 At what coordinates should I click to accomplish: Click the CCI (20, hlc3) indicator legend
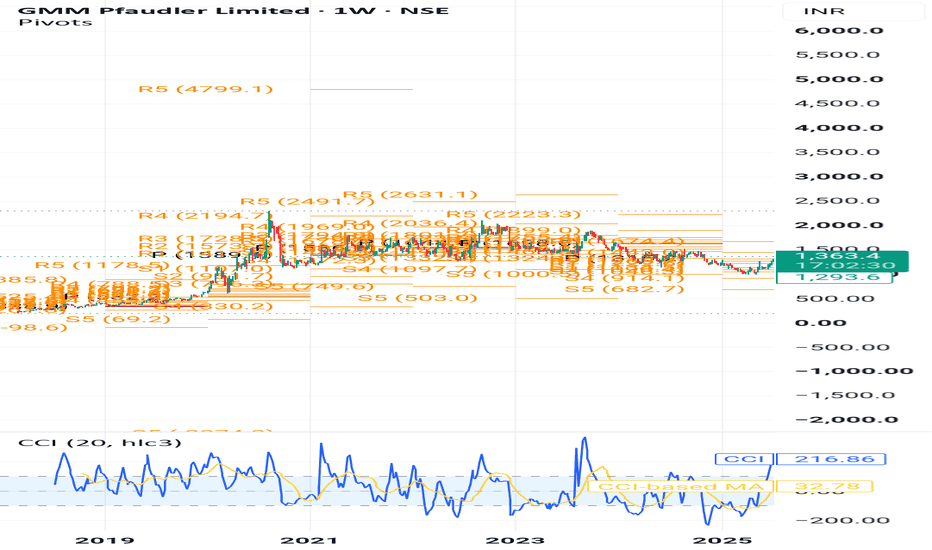100,442
